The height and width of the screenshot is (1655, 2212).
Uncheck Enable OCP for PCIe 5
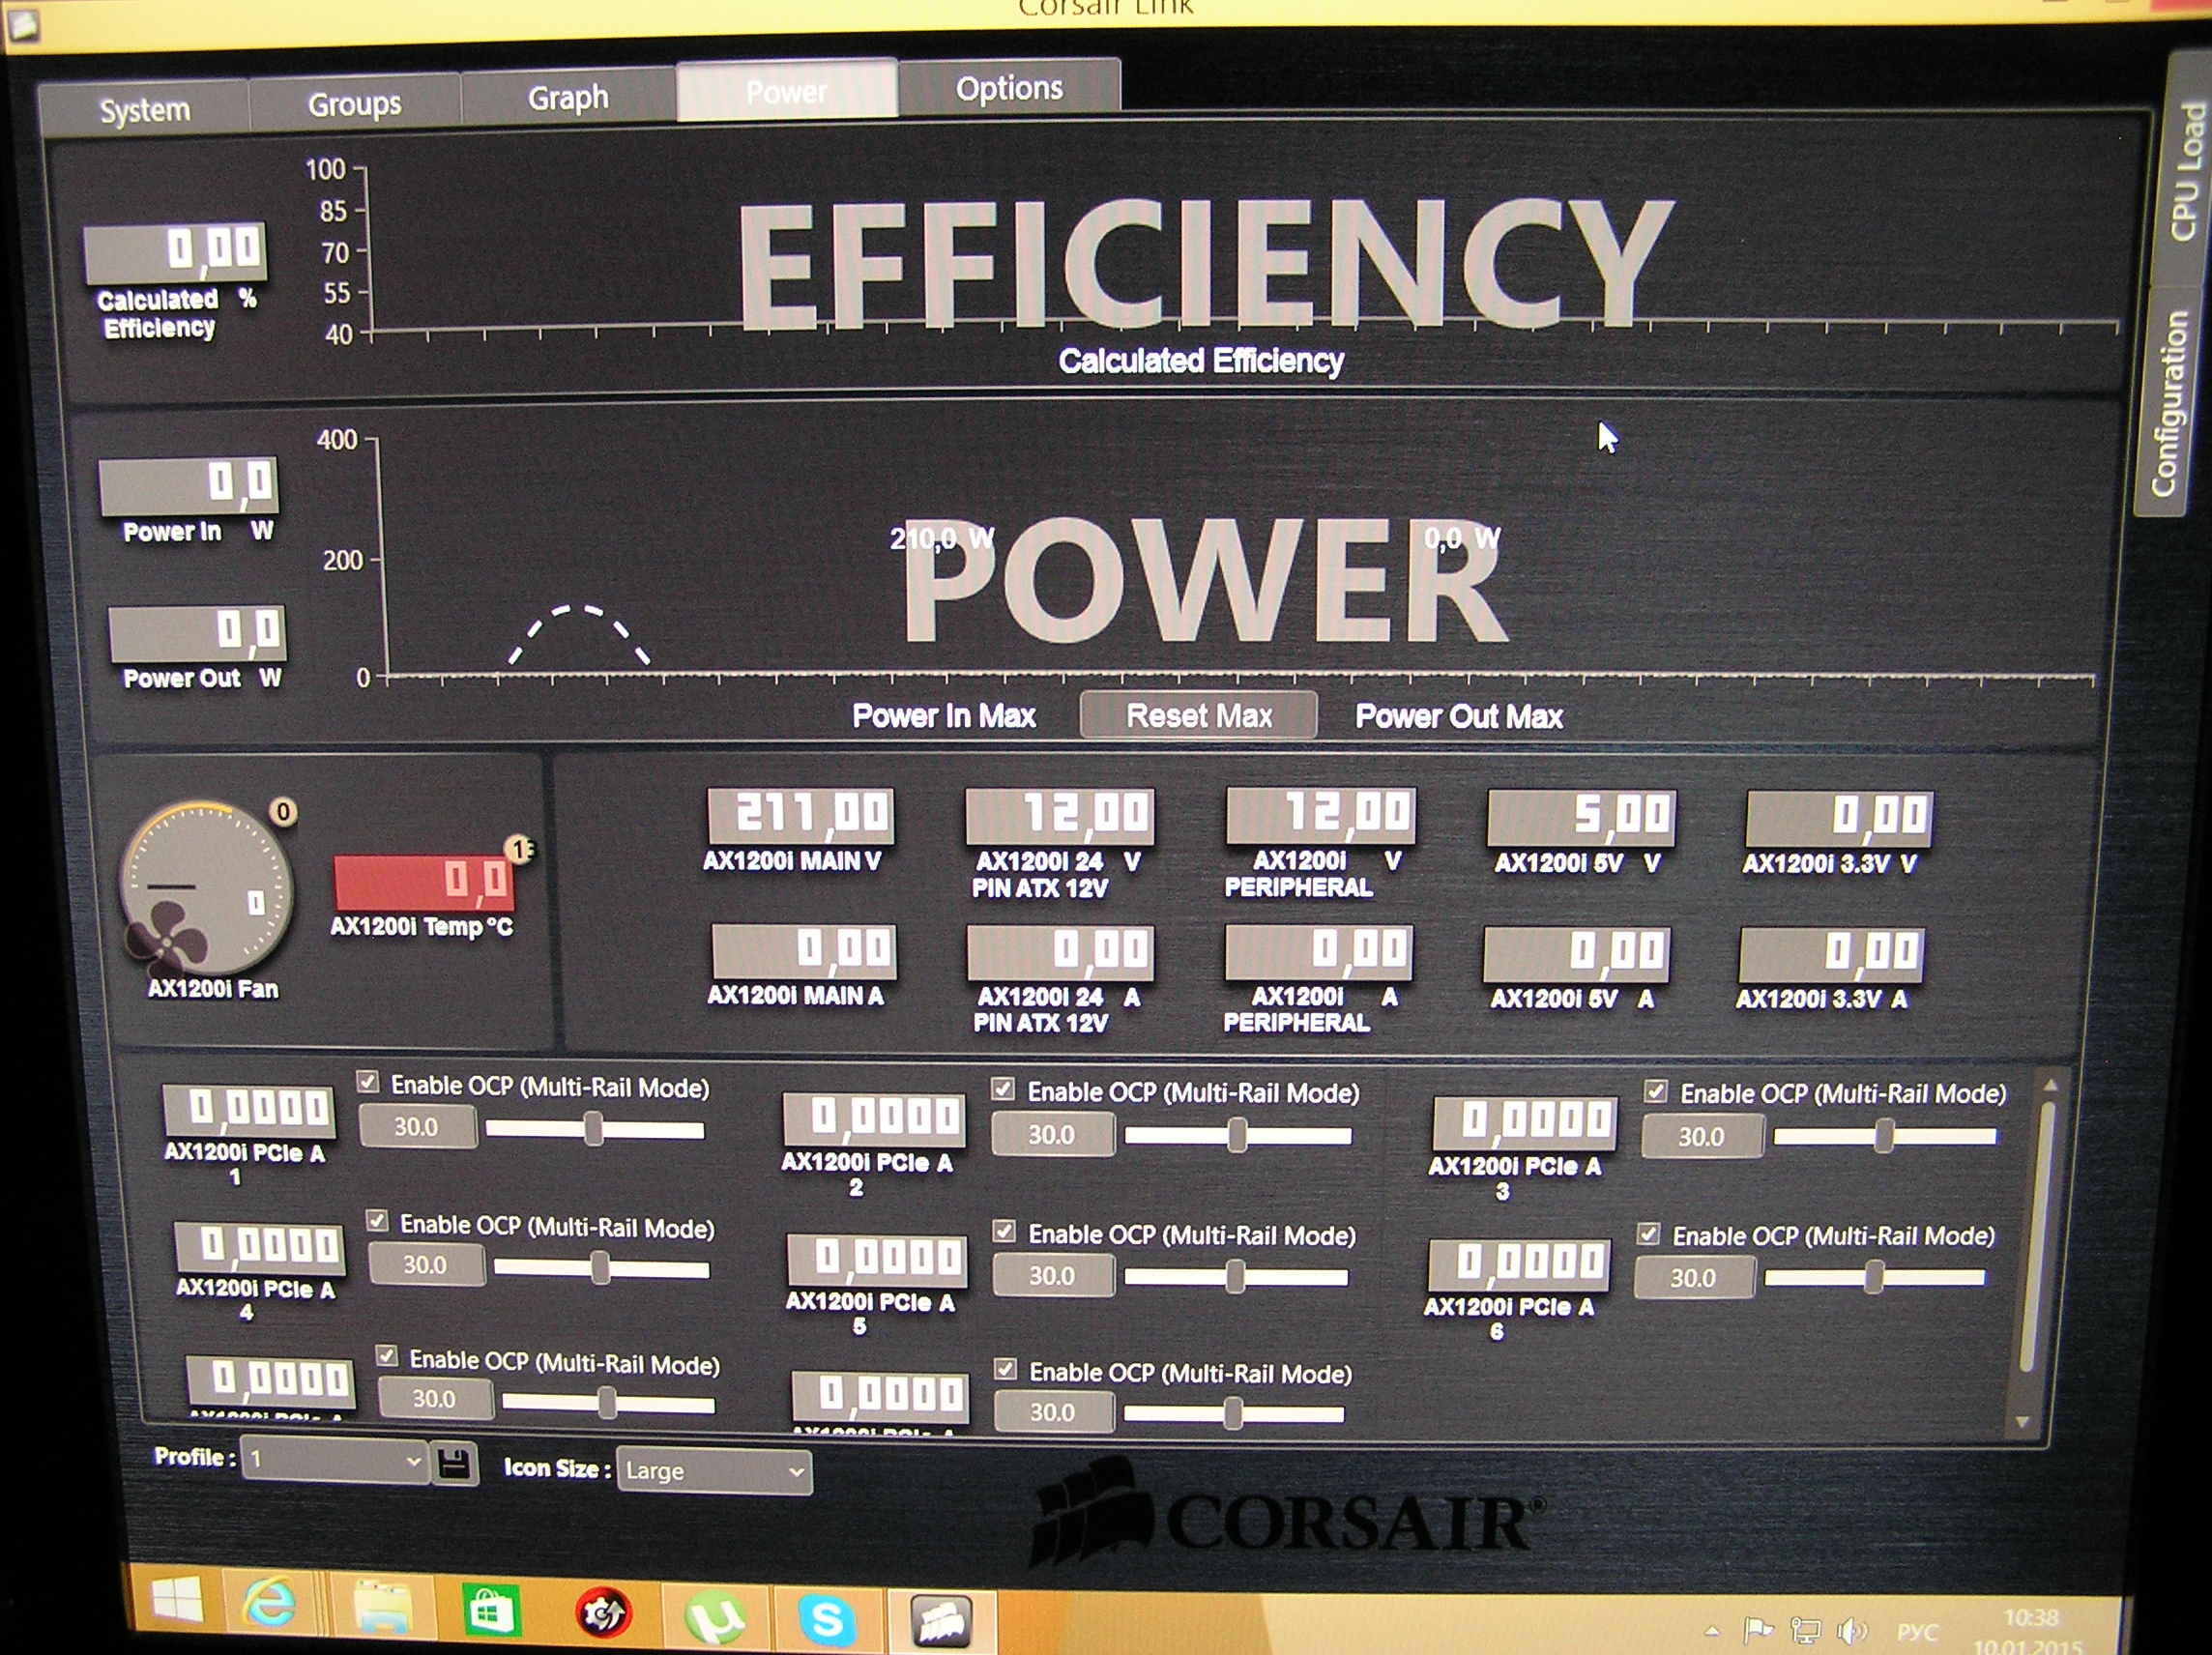point(1004,1231)
